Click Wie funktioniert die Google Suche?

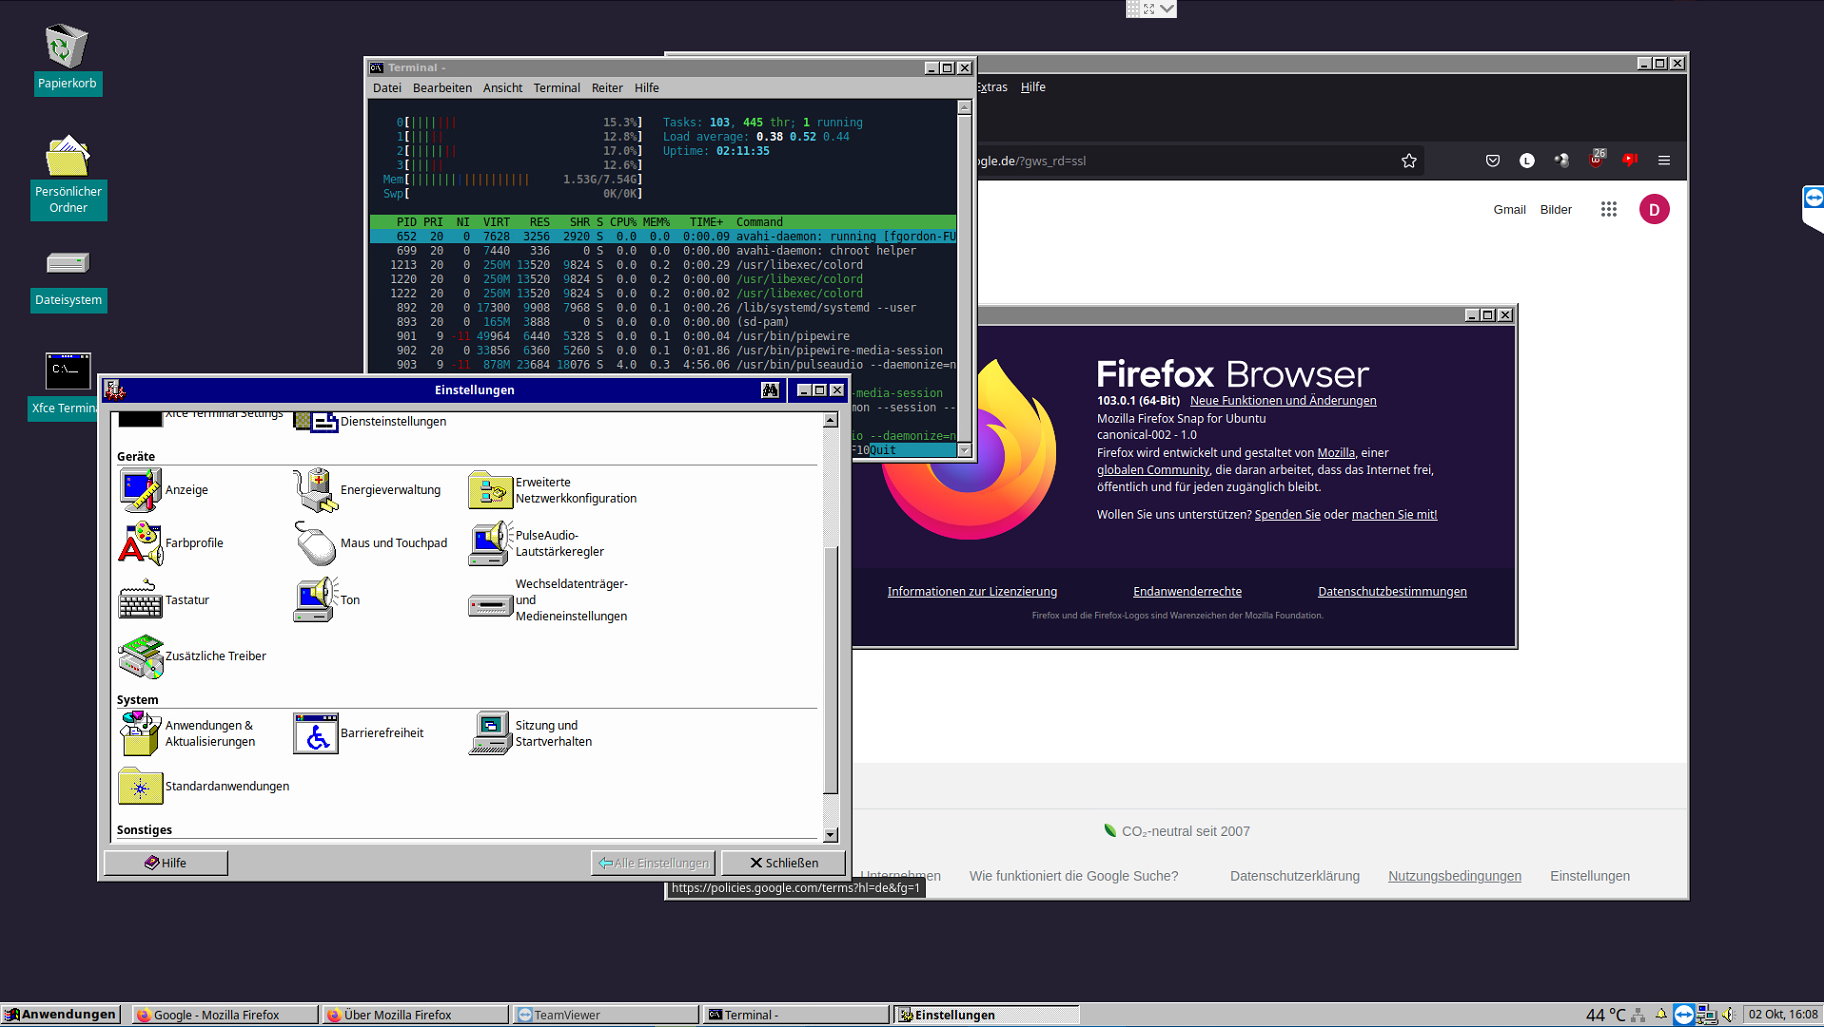coord(1074,876)
